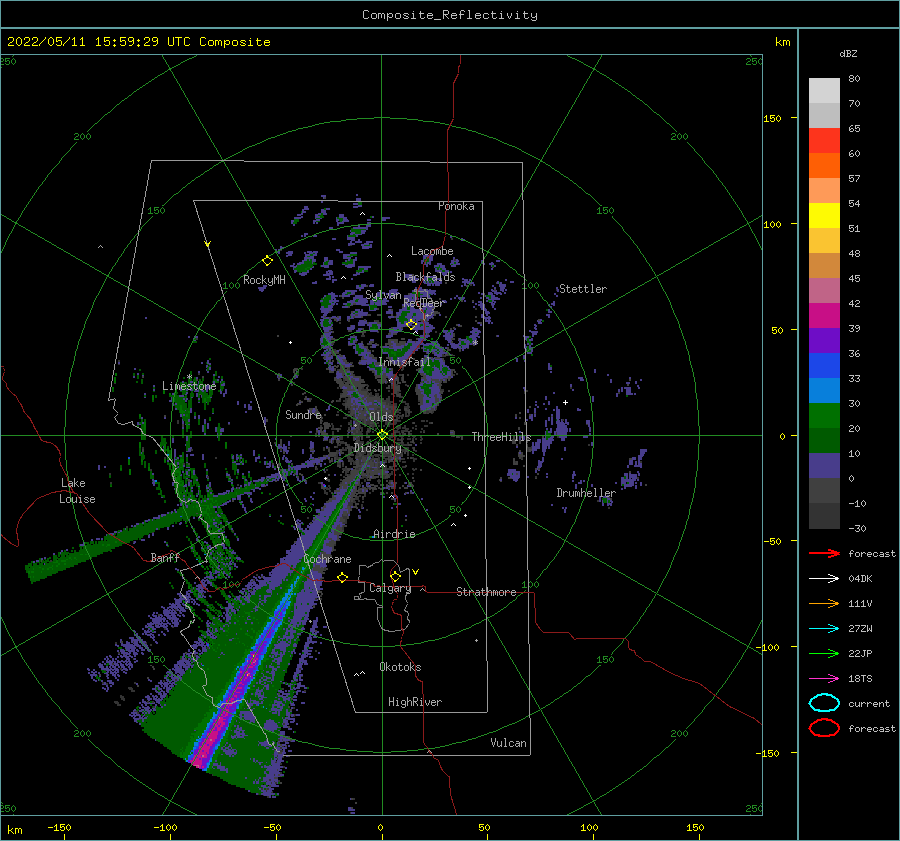Click the Banff label
The image size is (900, 841).
(165, 557)
